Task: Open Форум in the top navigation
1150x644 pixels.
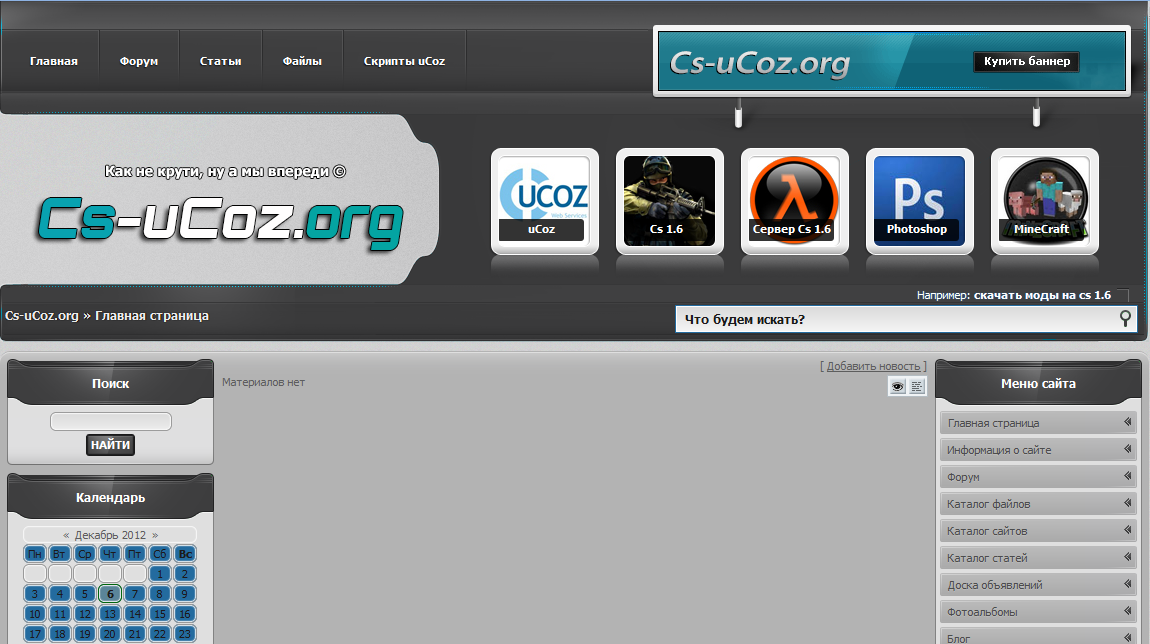Action: tap(139, 61)
